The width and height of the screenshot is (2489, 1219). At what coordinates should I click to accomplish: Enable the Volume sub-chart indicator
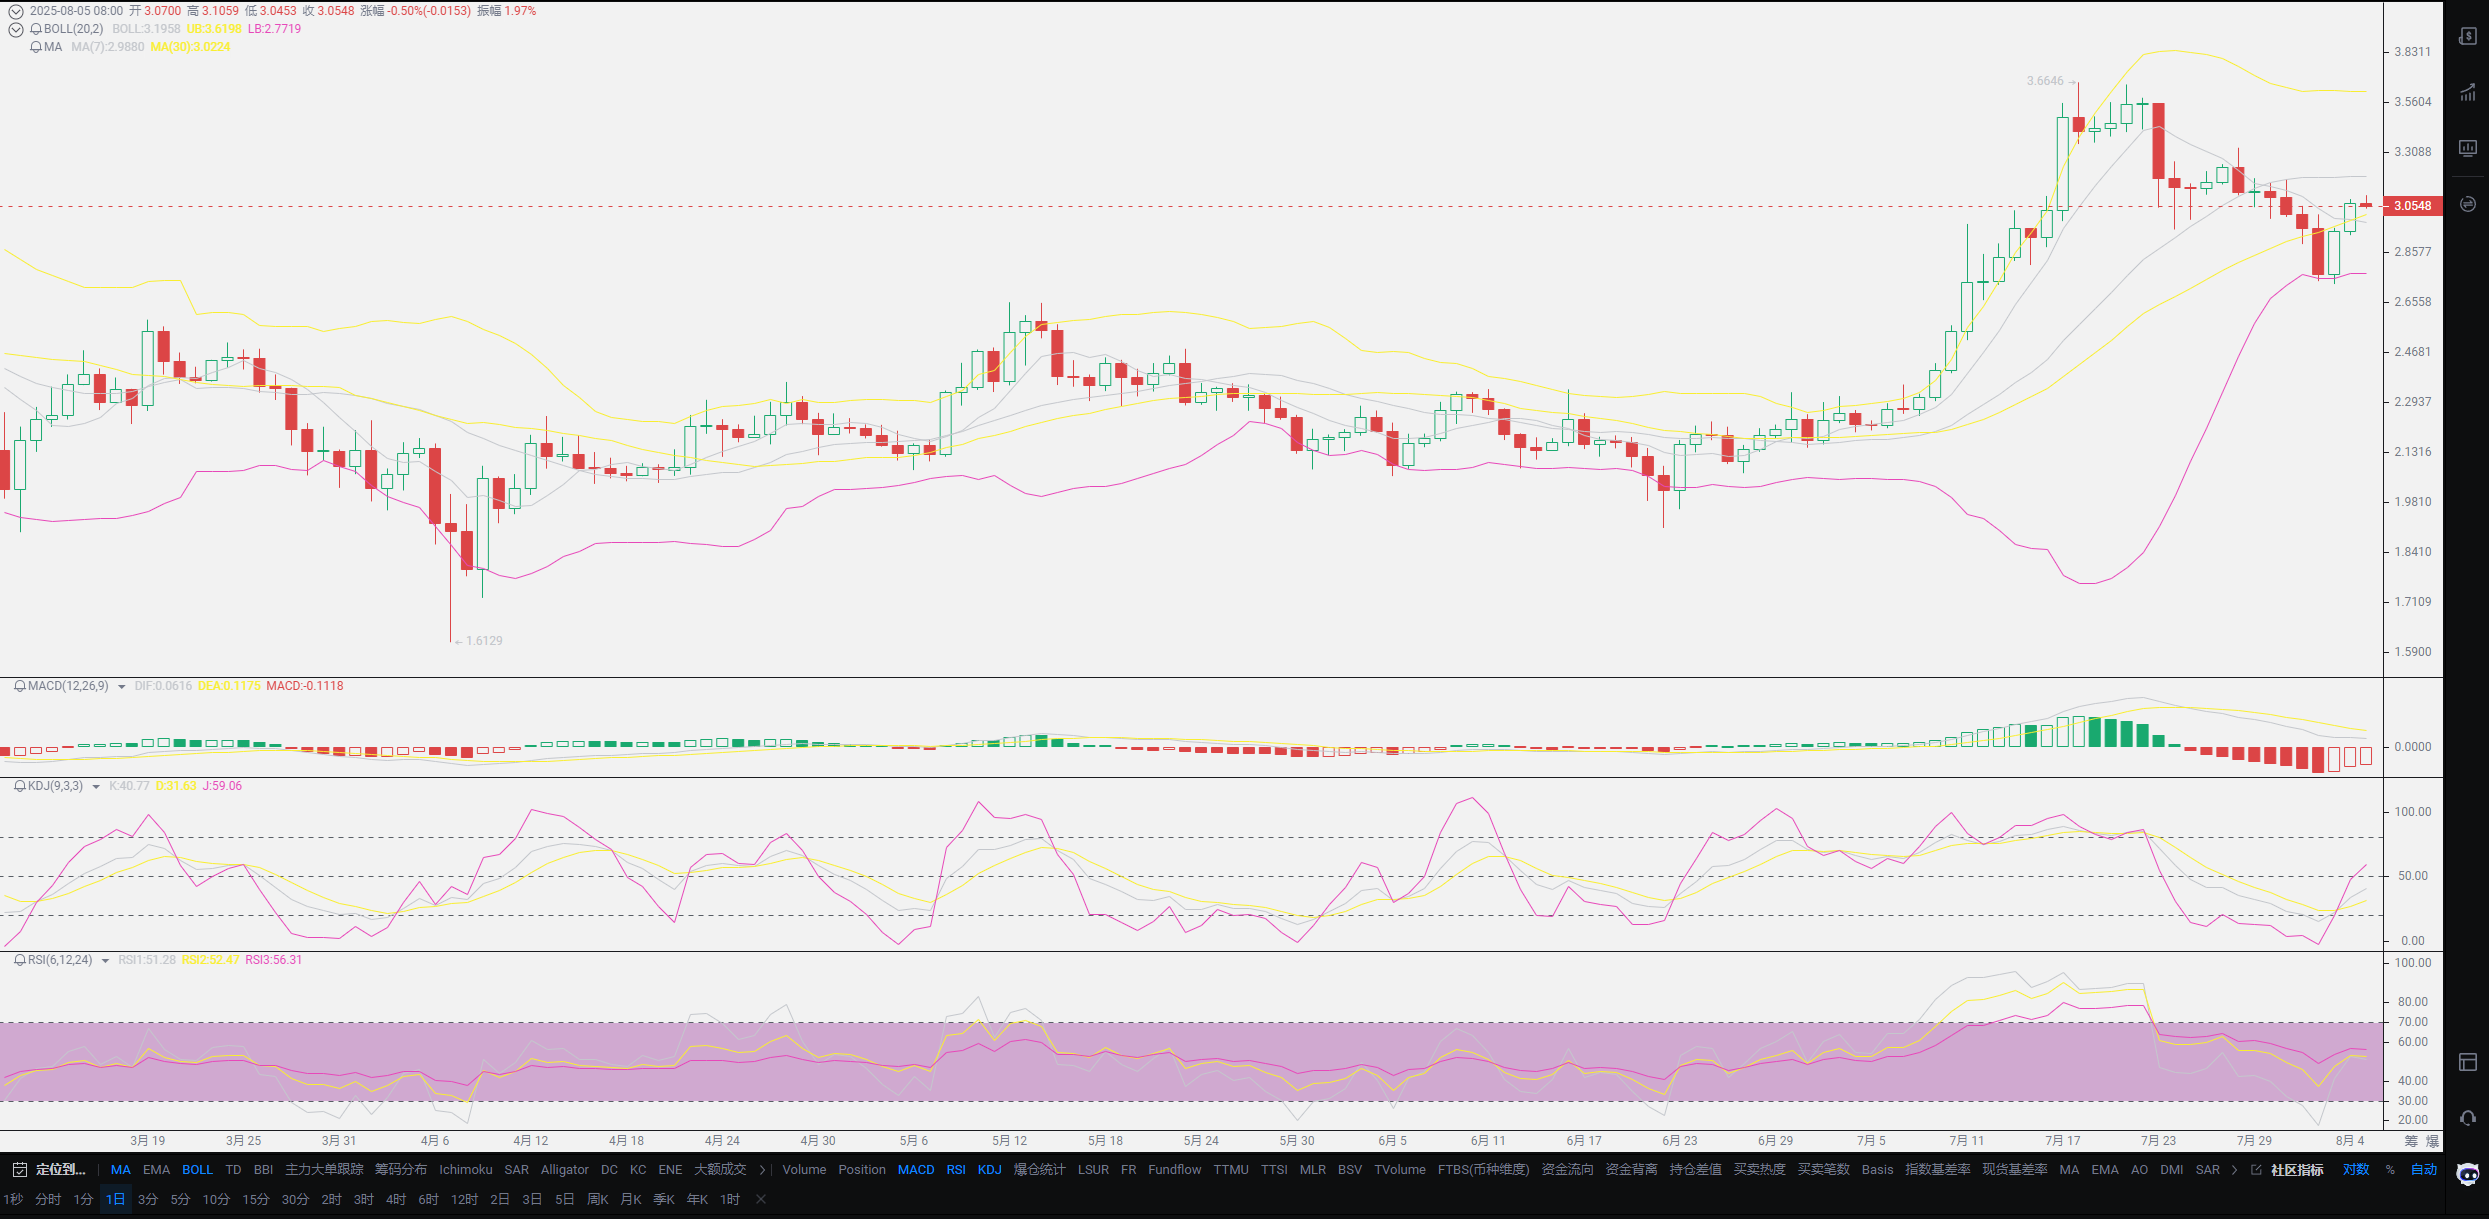click(804, 1170)
